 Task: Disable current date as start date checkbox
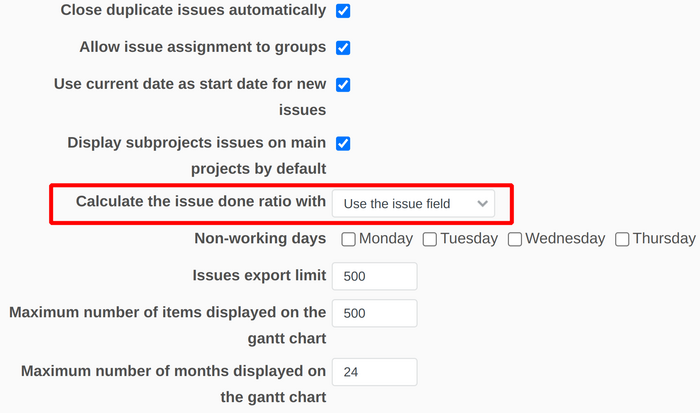(x=343, y=85)
